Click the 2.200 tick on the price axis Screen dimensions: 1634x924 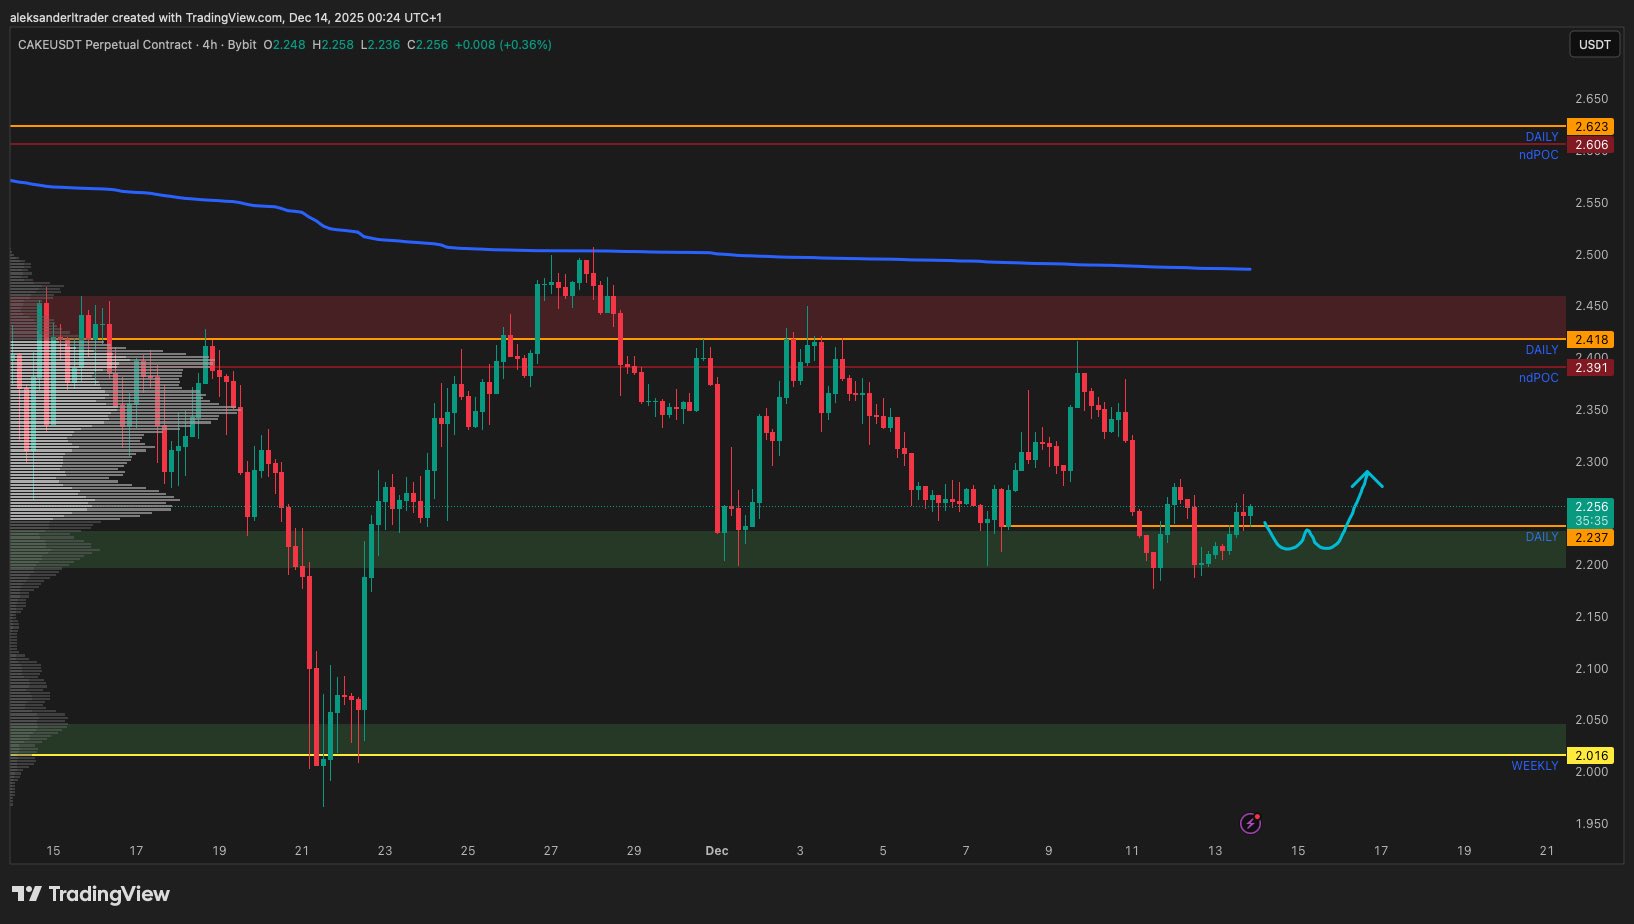[1591, 565]
